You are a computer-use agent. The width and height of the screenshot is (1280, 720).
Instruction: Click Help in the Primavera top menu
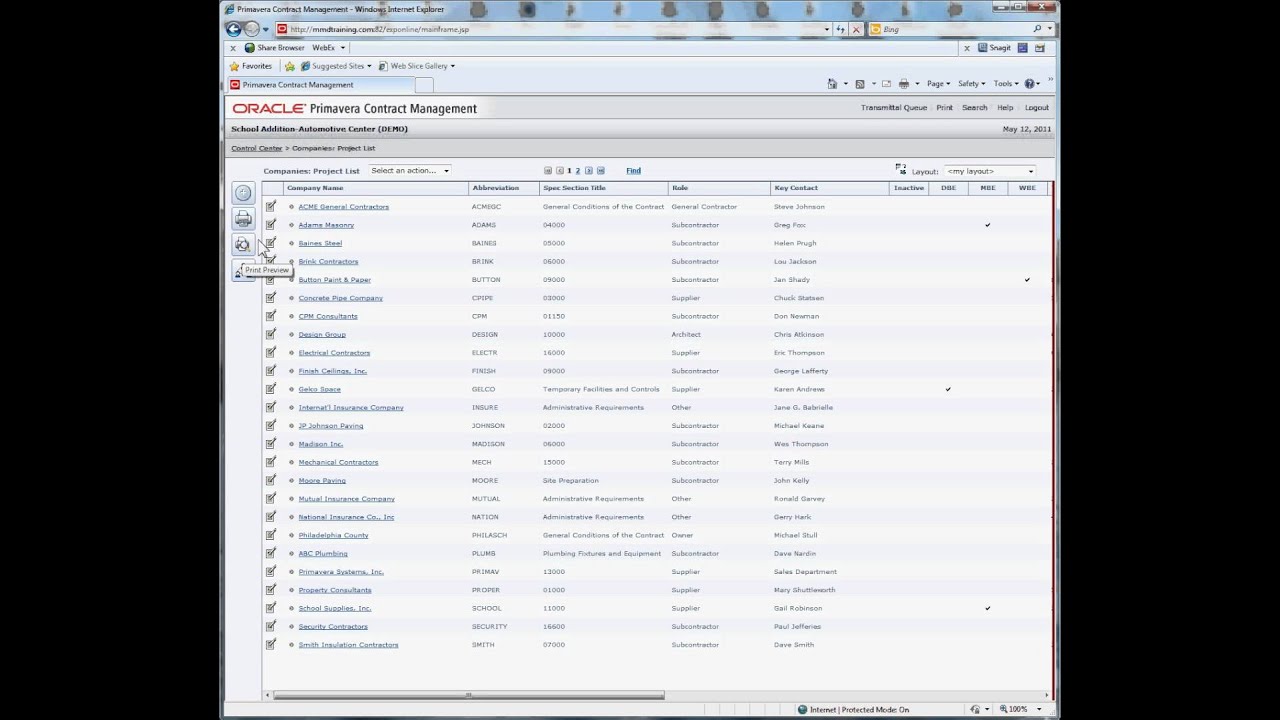click(x=1005, y=108)
